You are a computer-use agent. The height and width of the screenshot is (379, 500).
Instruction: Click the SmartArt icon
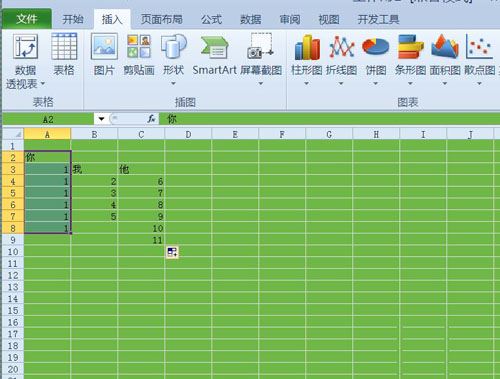tap(214, 47)
